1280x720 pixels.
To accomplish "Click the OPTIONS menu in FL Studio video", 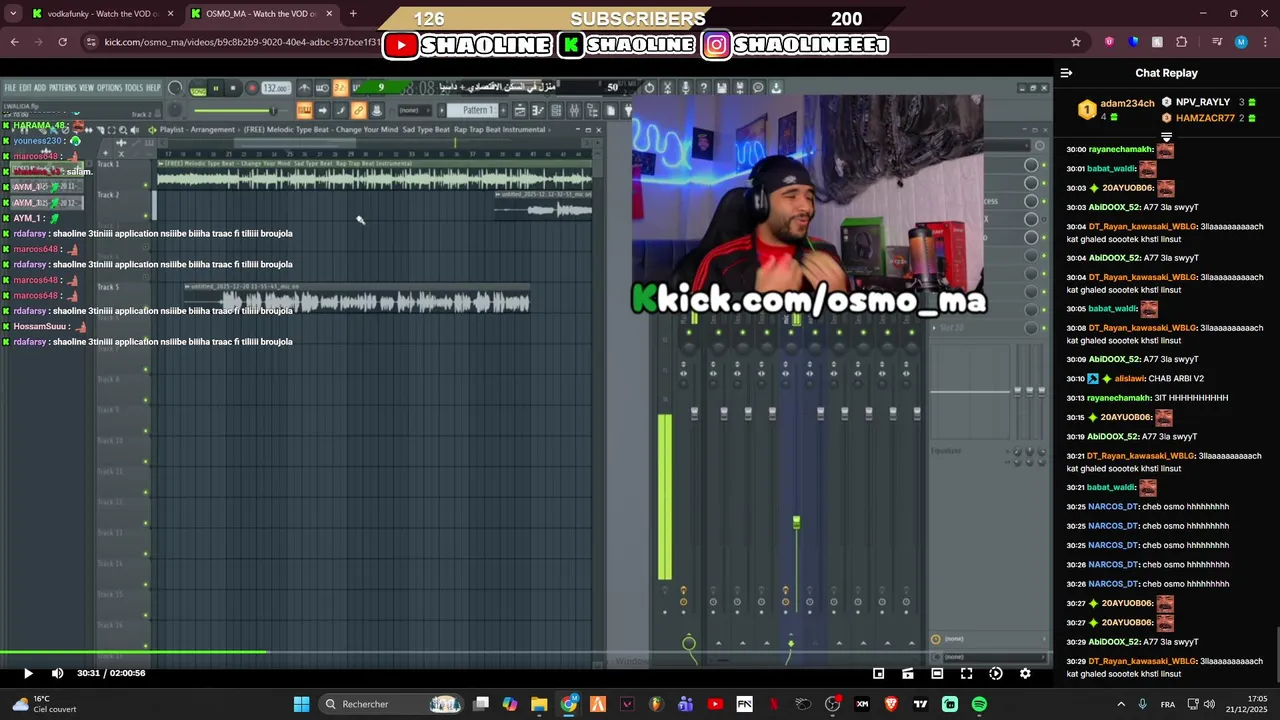I will point(109,88).
